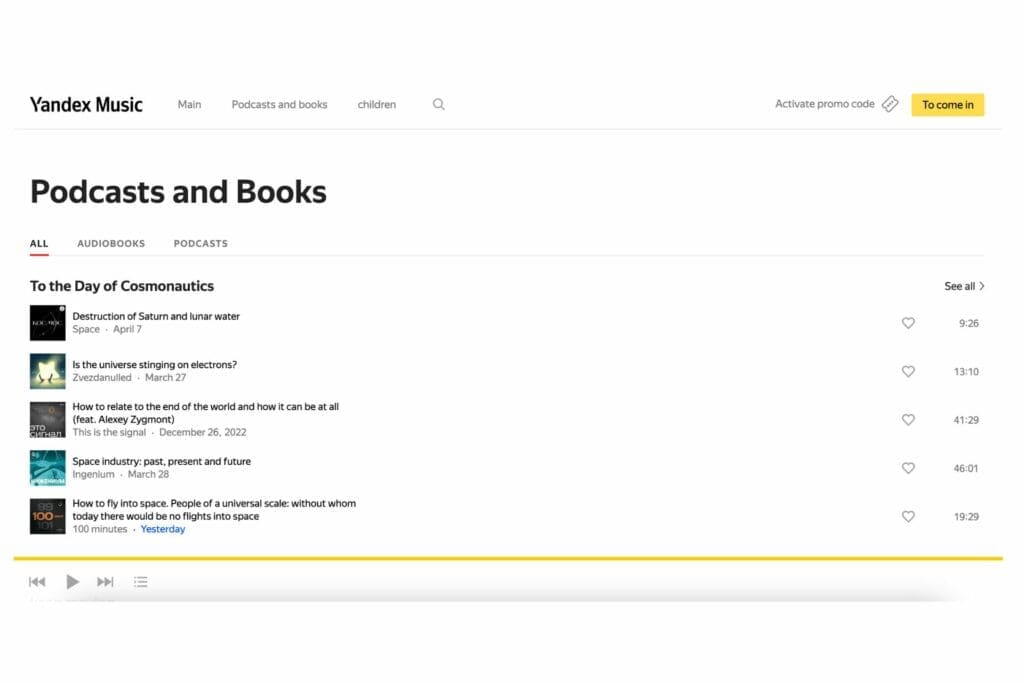Viewport: 1024px width, 683px height.
Task: Click the yellow To come in button
Action: (x=948, y=104)
